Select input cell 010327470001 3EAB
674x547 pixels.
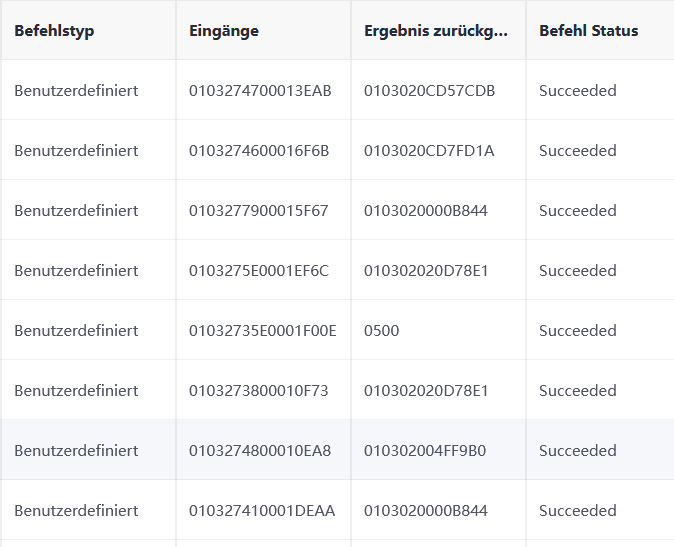(x=260, y=91)
